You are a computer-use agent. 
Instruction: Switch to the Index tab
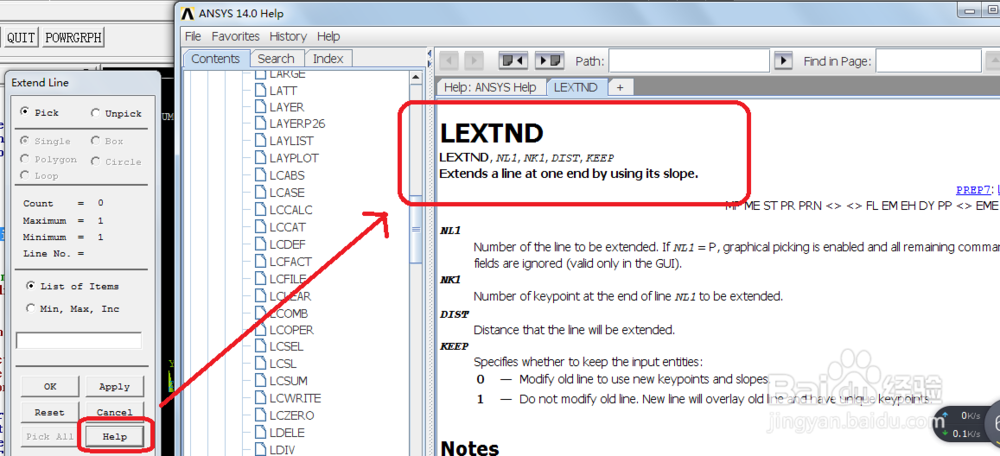coord(328,59)
